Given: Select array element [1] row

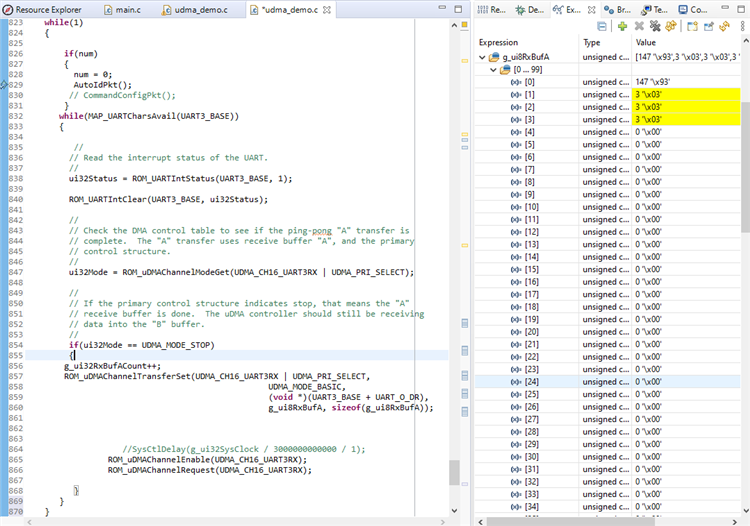Looking at the screenshot, I should click(607, 95).
